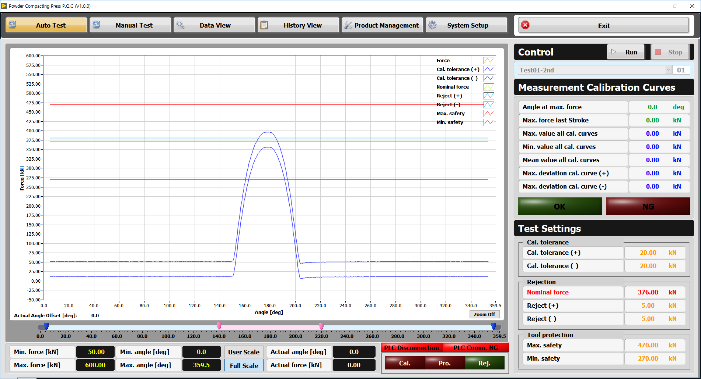Click Min. angle value field 0.0

click(x=202, y=352)
